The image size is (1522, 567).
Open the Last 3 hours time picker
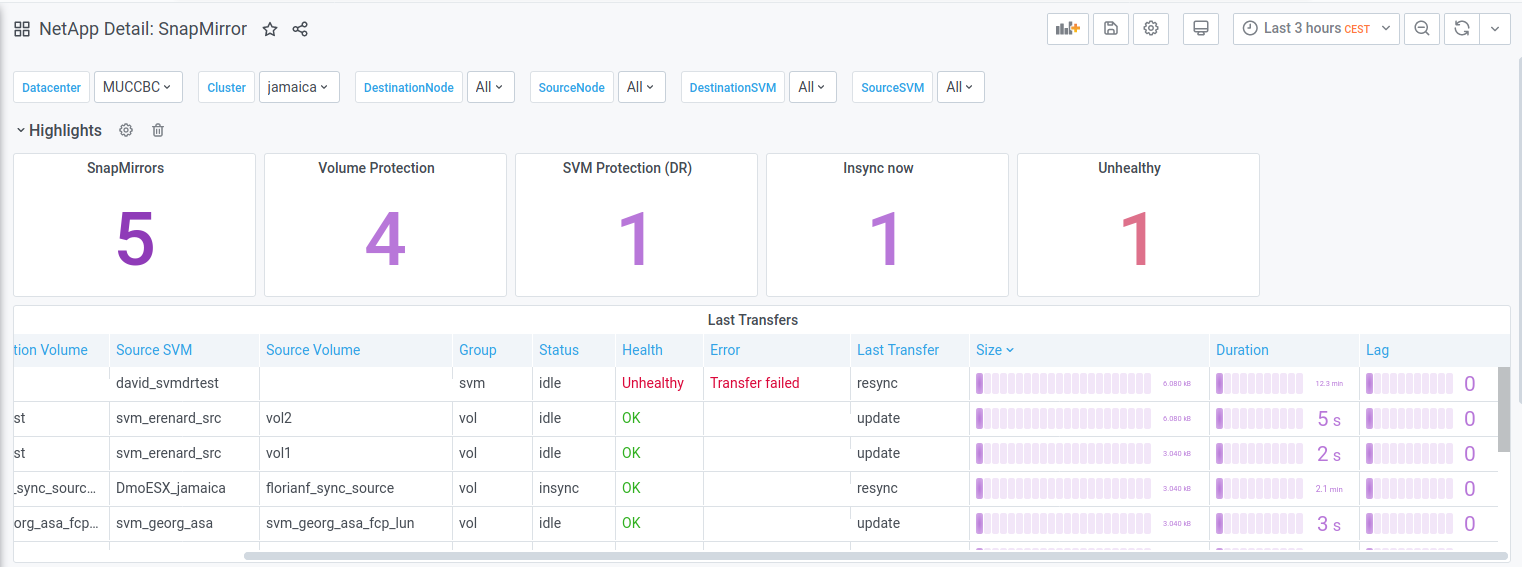[x=1315, y=29]
